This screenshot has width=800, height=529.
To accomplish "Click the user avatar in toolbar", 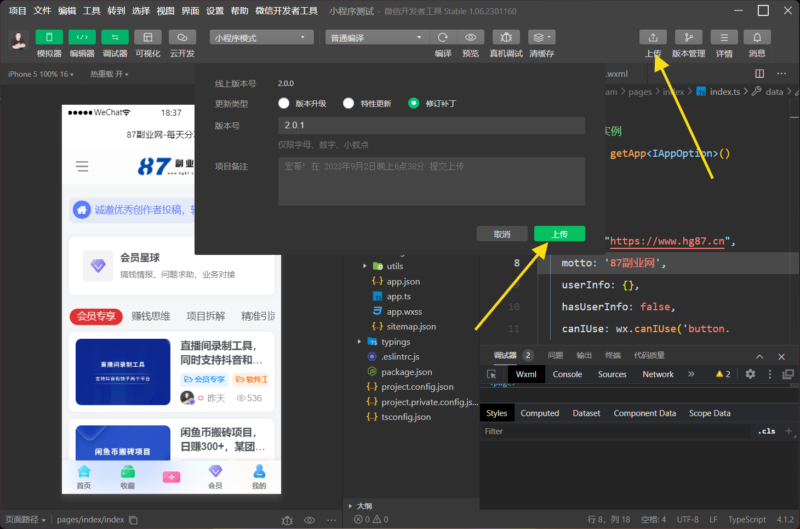I will pyautogui.click(x=18, y=41).
